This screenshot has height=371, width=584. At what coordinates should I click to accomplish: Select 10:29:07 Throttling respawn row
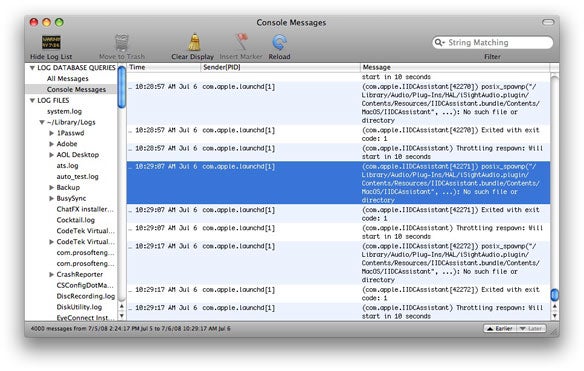coord(338,232)
